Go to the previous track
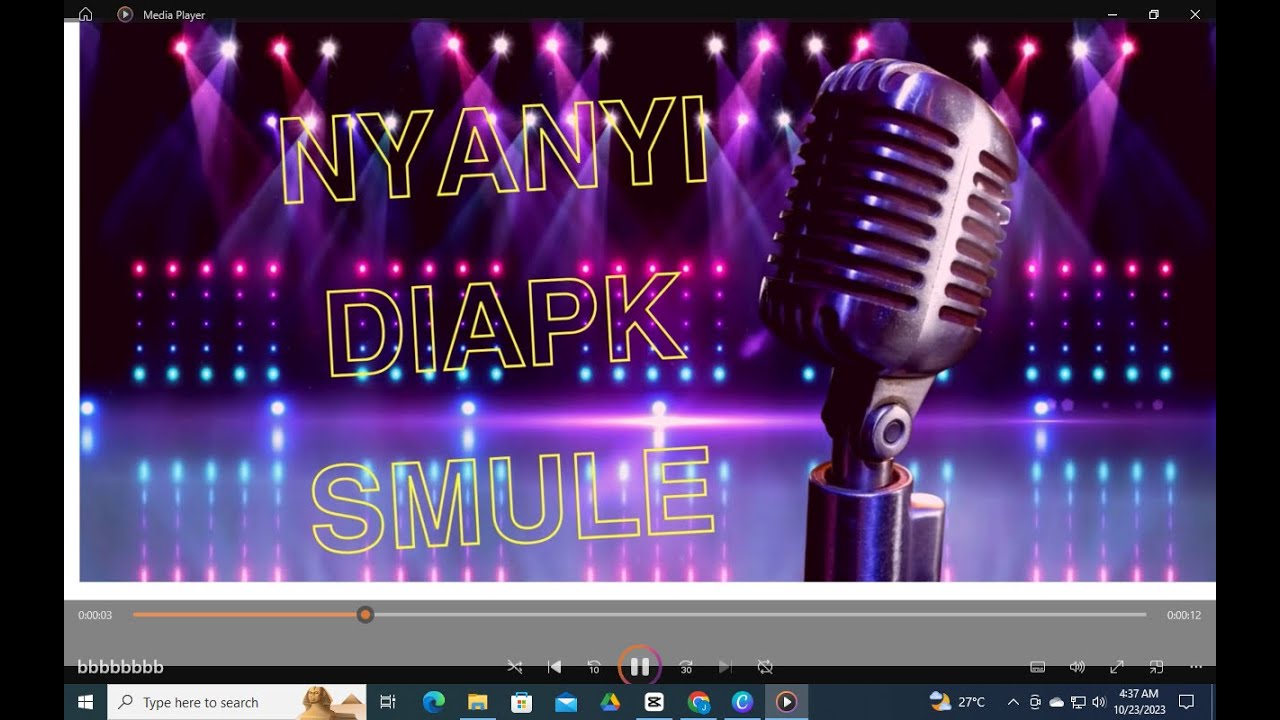This screenshot has width=1280, height=720. tap(555, 666)
